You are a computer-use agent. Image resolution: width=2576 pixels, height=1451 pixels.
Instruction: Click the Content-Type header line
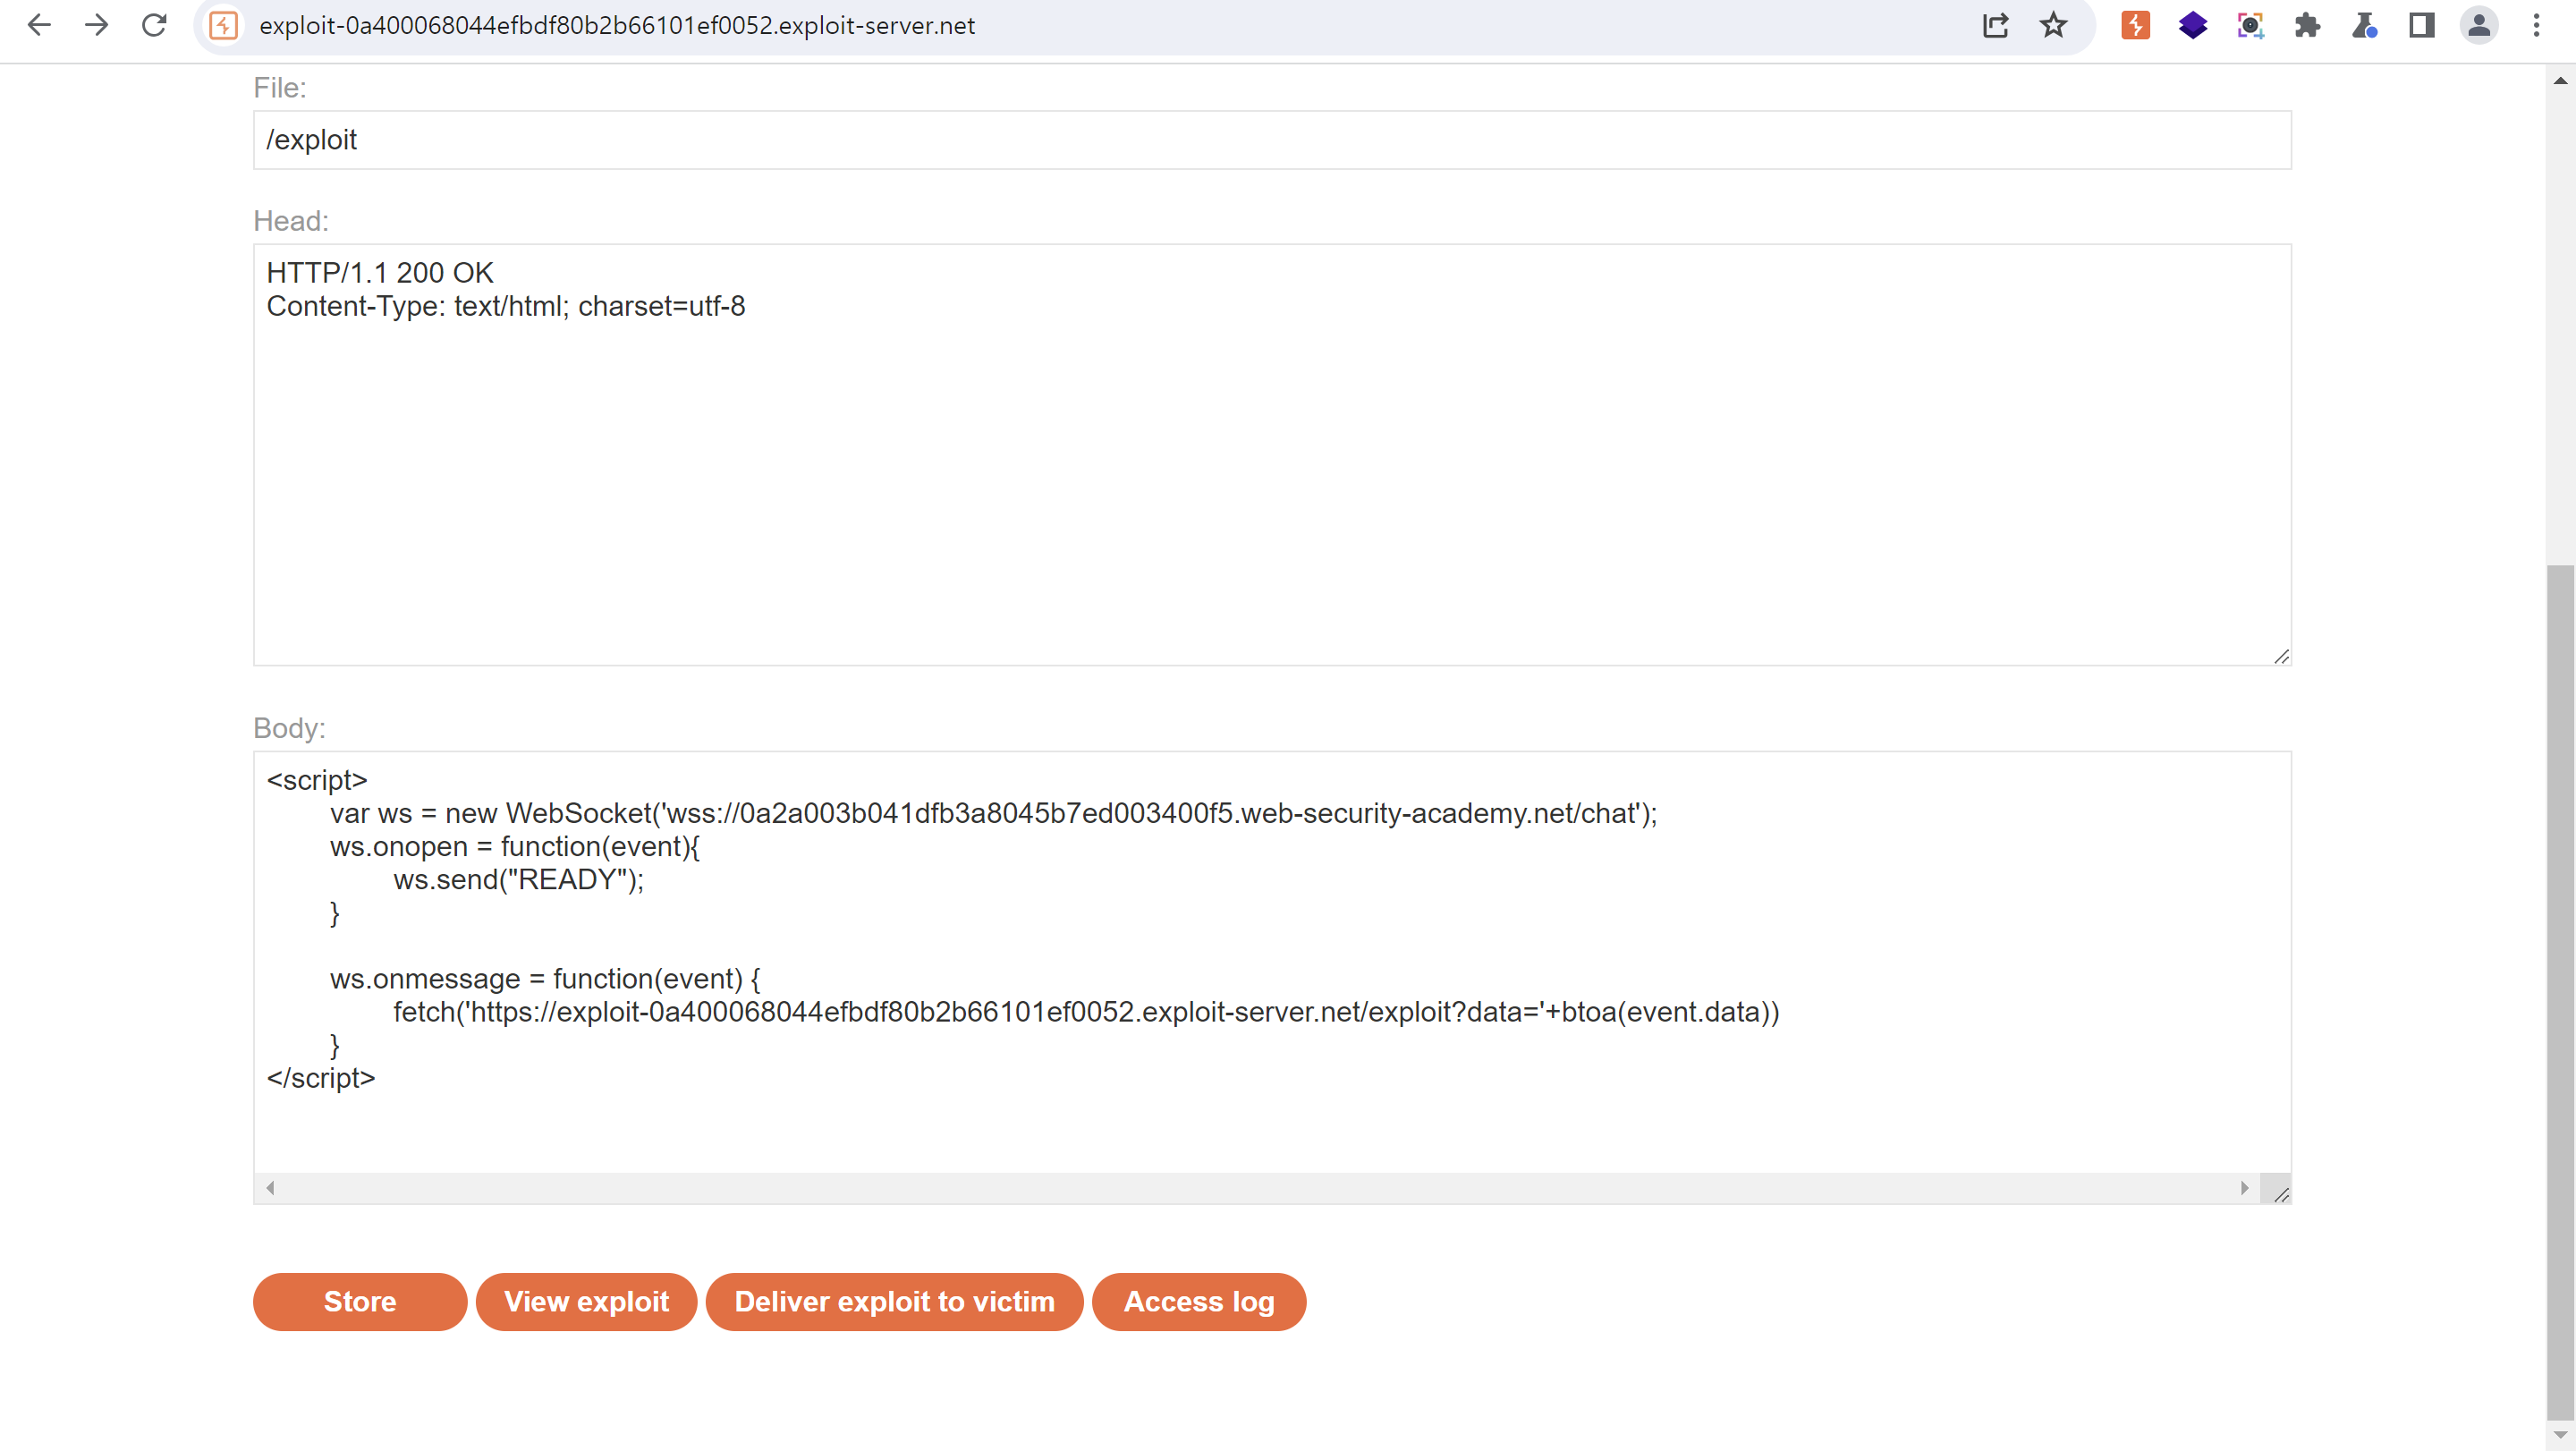tap(506, 306)
